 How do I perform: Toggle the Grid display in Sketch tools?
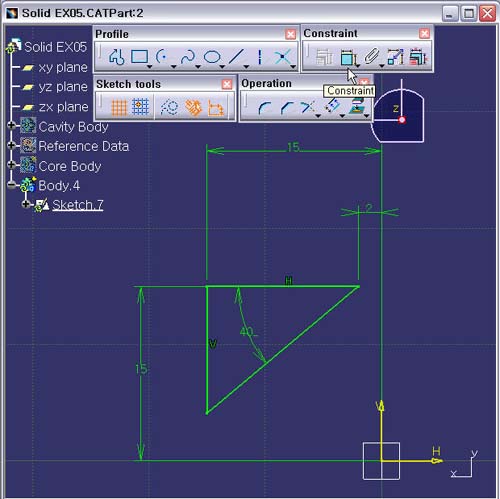click(x=119, y=108)
